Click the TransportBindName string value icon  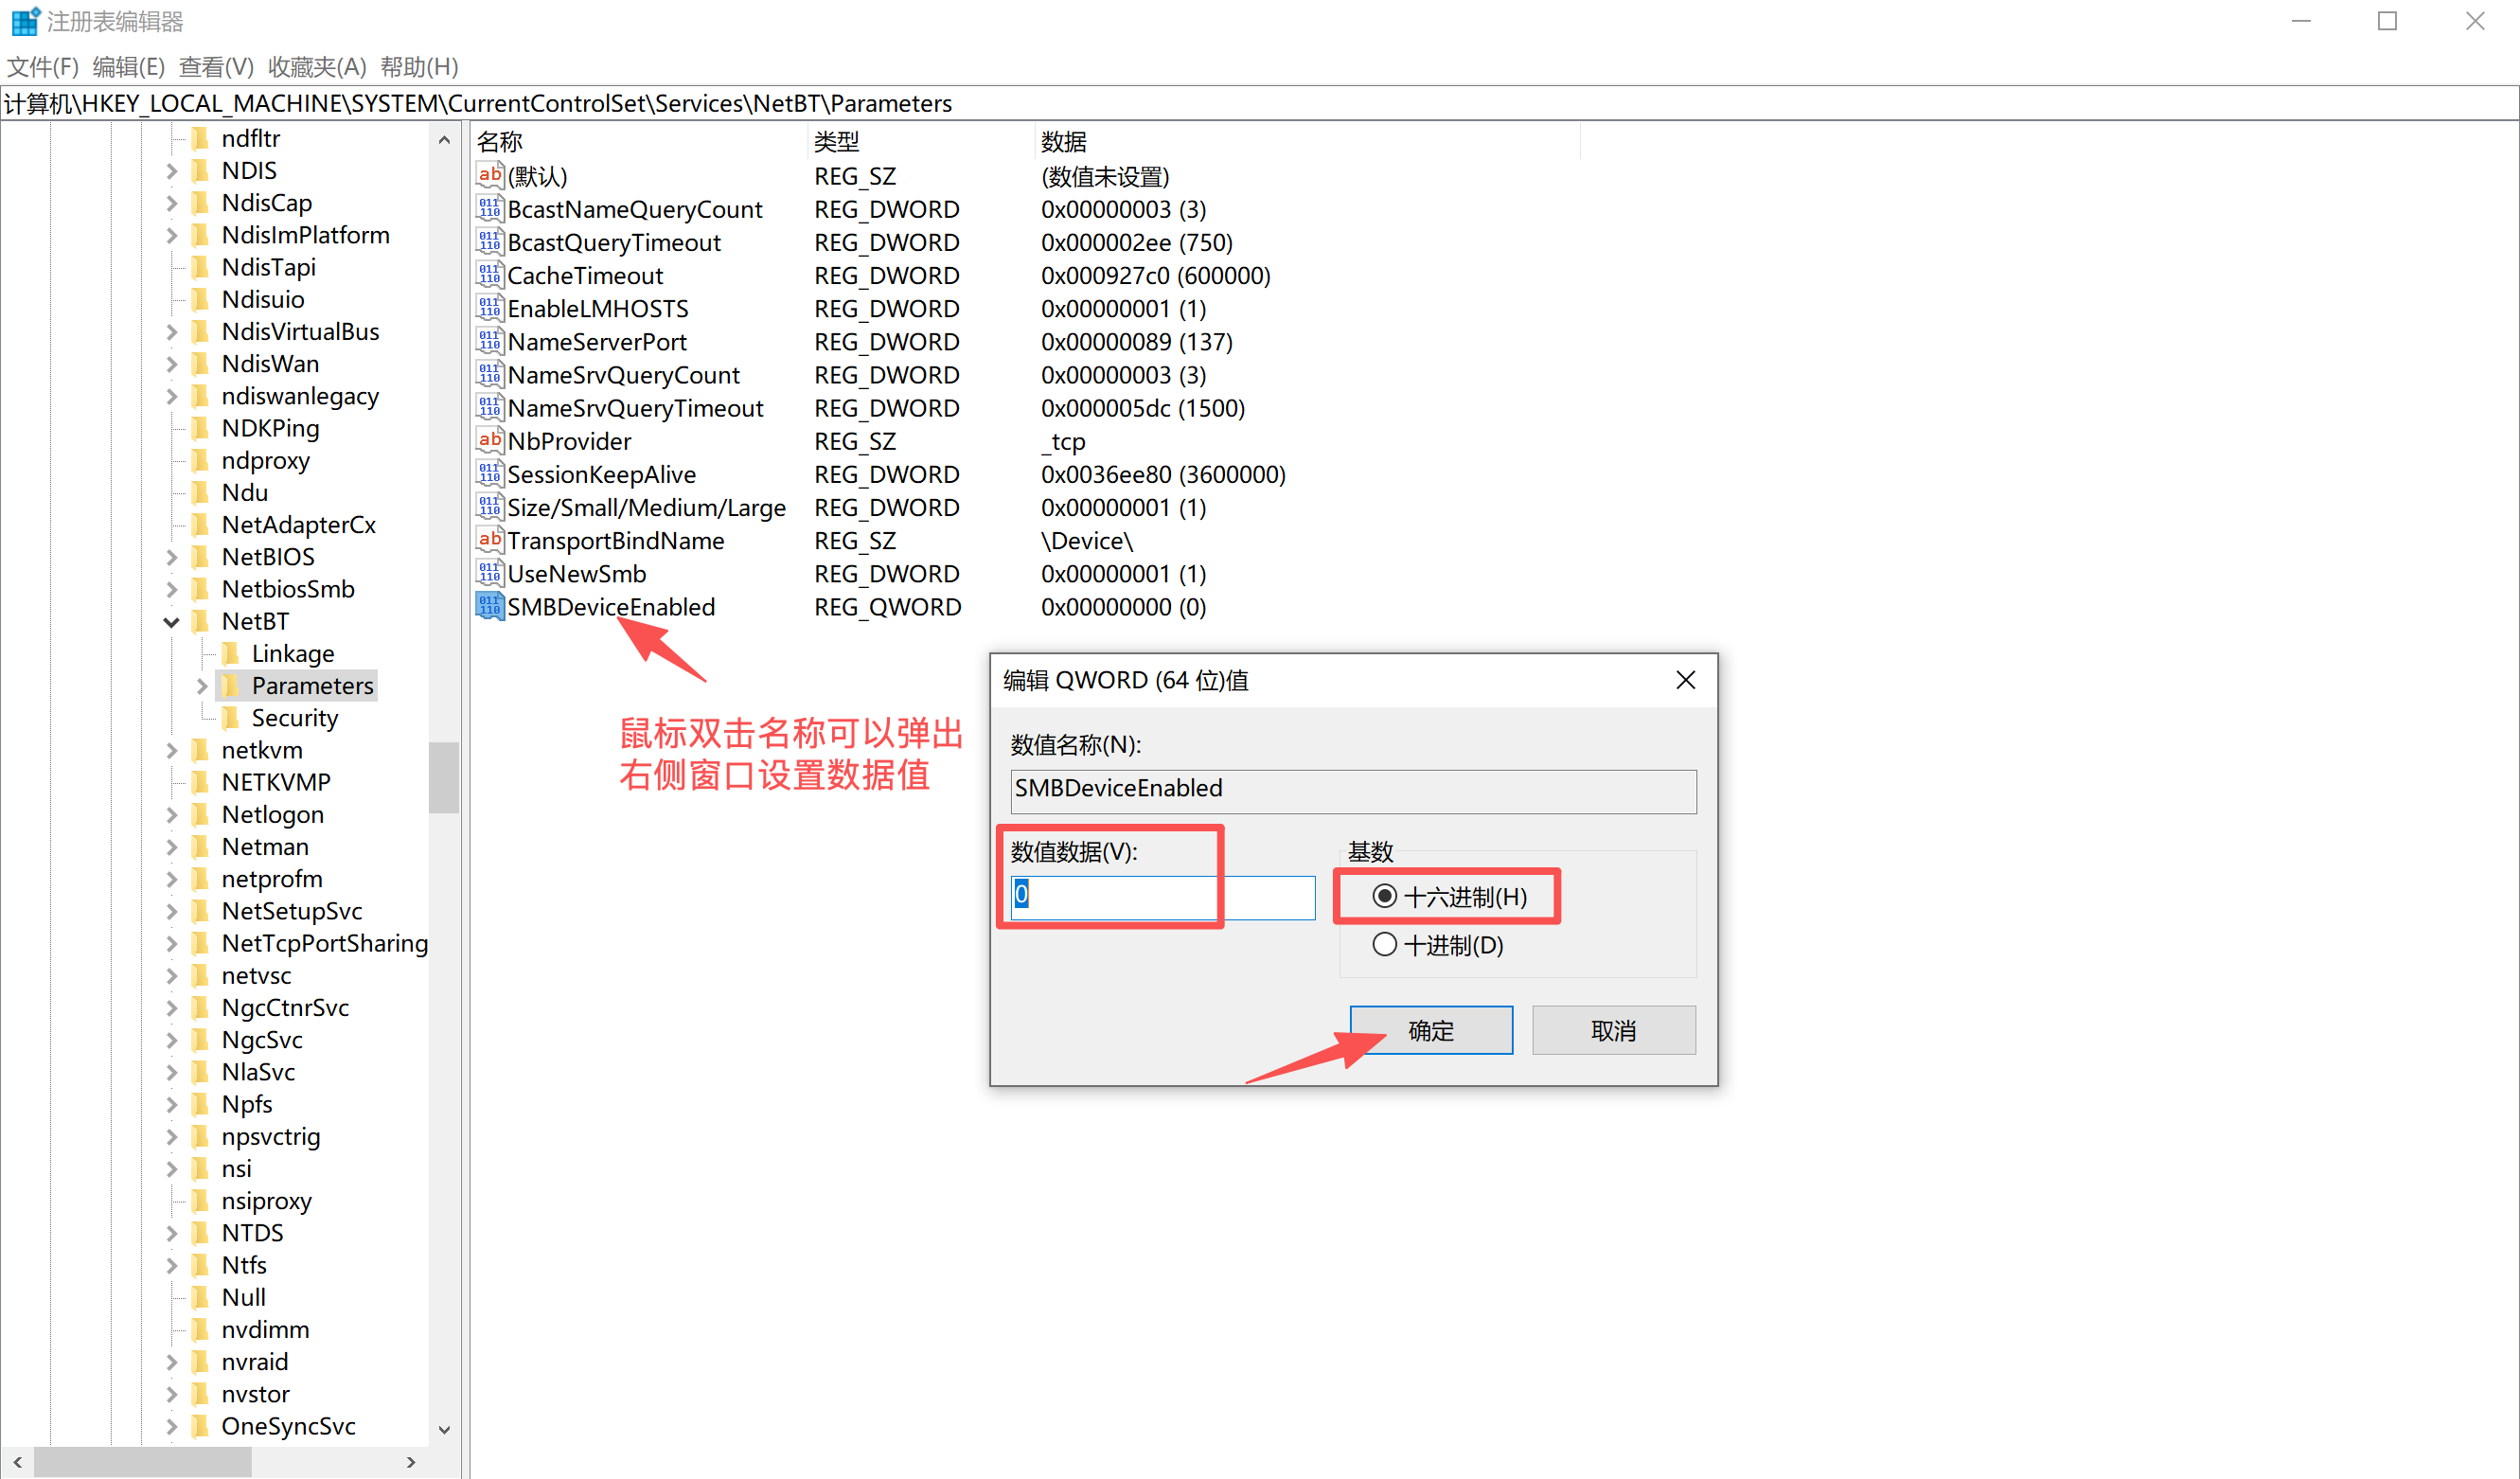(x=489, y=540)
